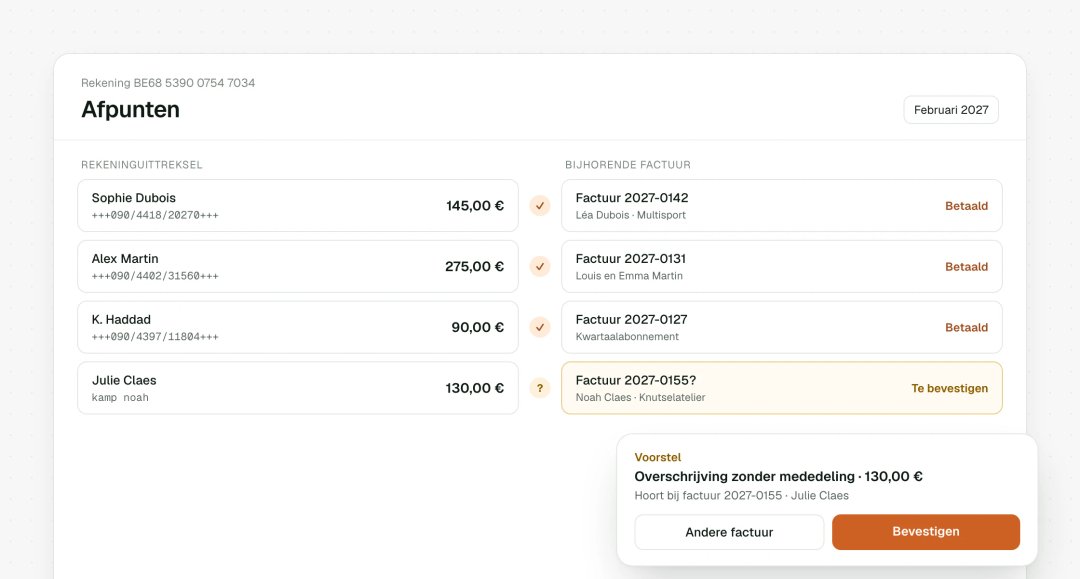Click the 'Afpunten' page heading
Viewport: 1080px width, 579px height.
[x=130, y=109]
